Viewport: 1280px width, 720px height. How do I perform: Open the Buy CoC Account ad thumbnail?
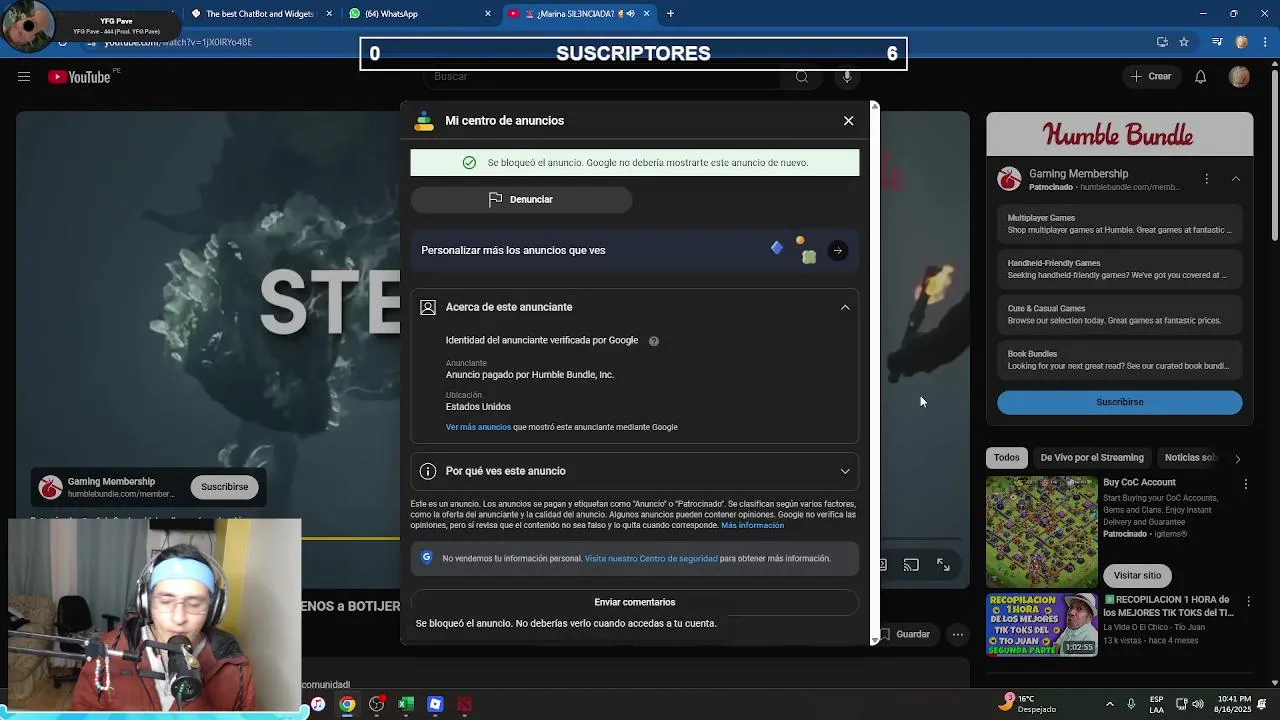tap(1041, 532)
